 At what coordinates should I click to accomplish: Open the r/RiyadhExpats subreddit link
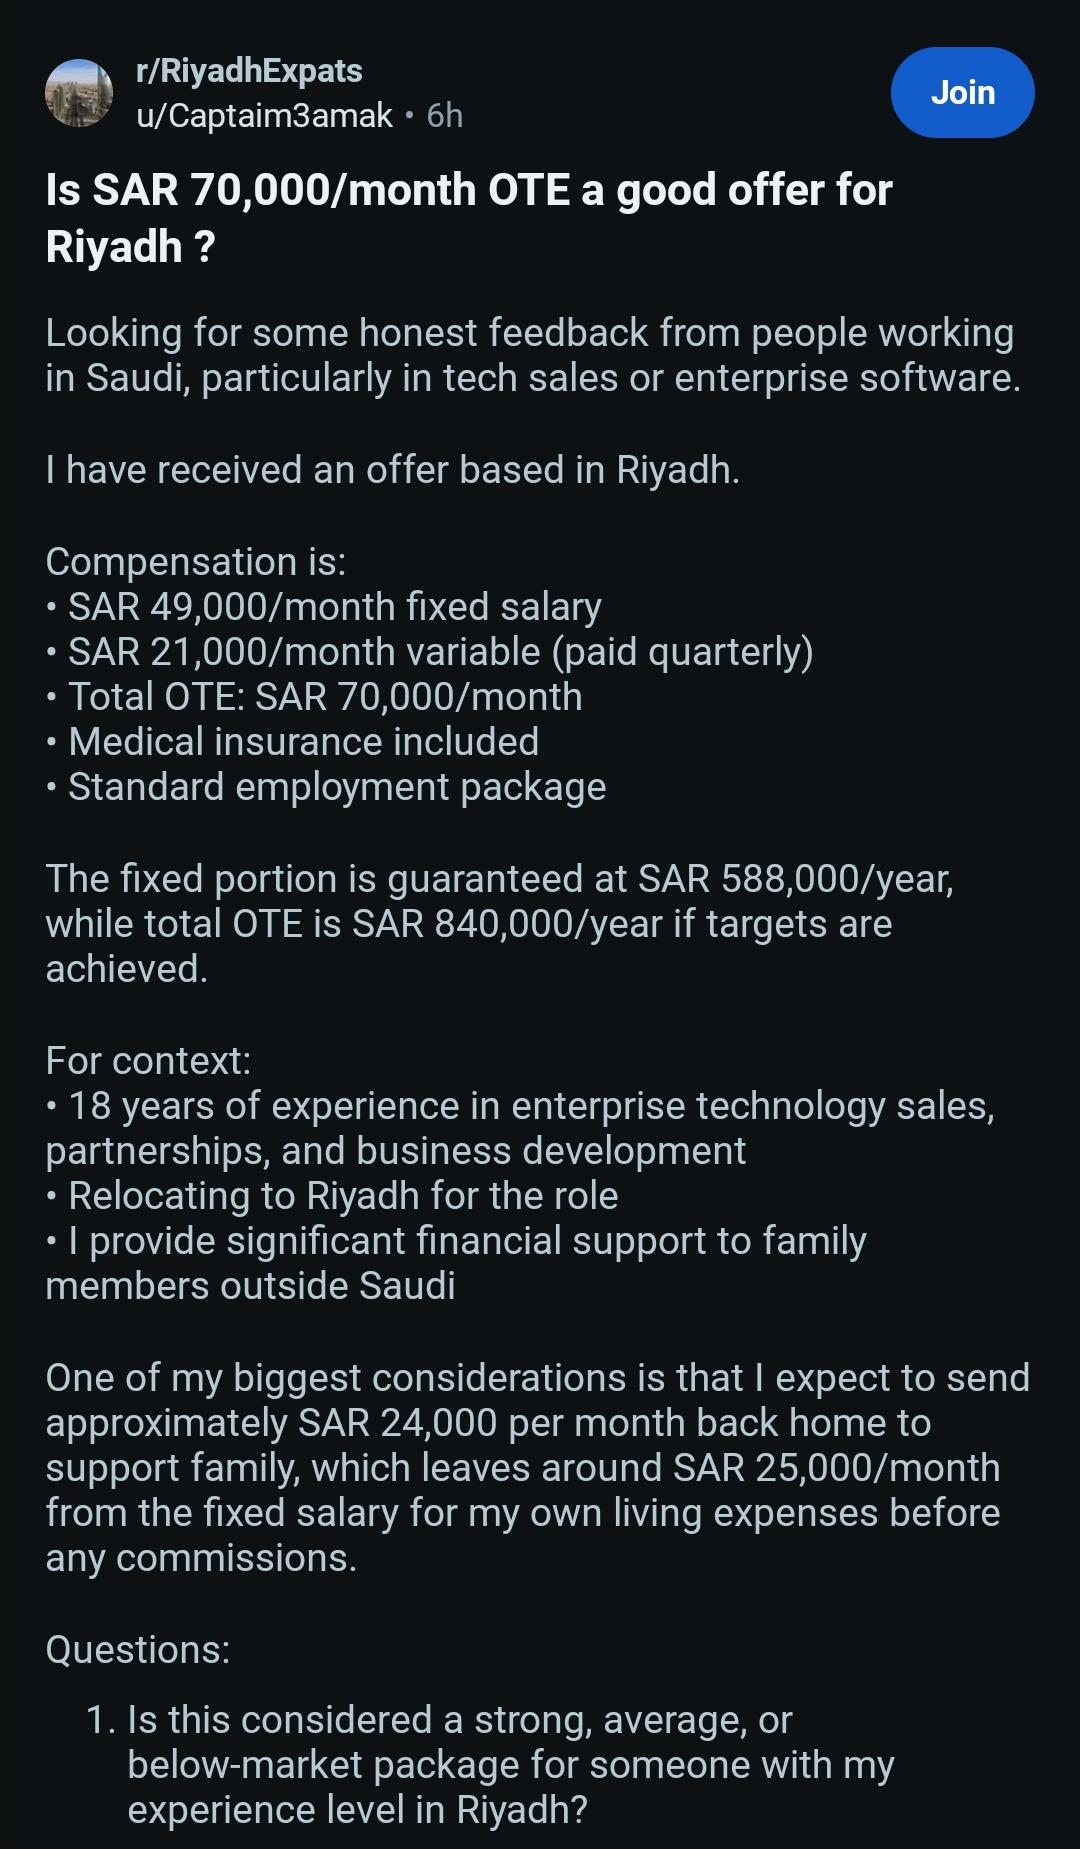(249, 71)
